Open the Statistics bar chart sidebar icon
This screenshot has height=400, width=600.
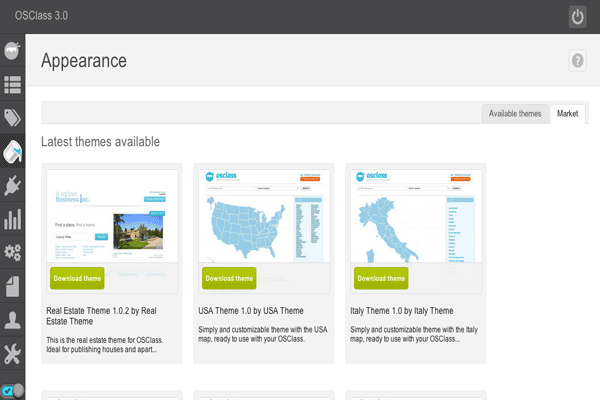pyautogui.click(x=12, y=219)
